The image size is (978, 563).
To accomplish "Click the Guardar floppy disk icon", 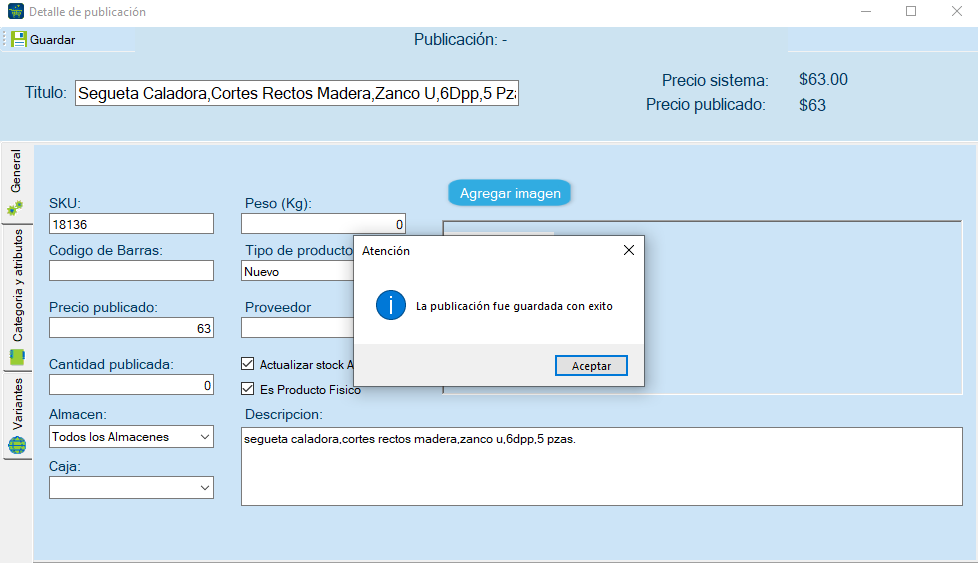I will coord(19,39).
